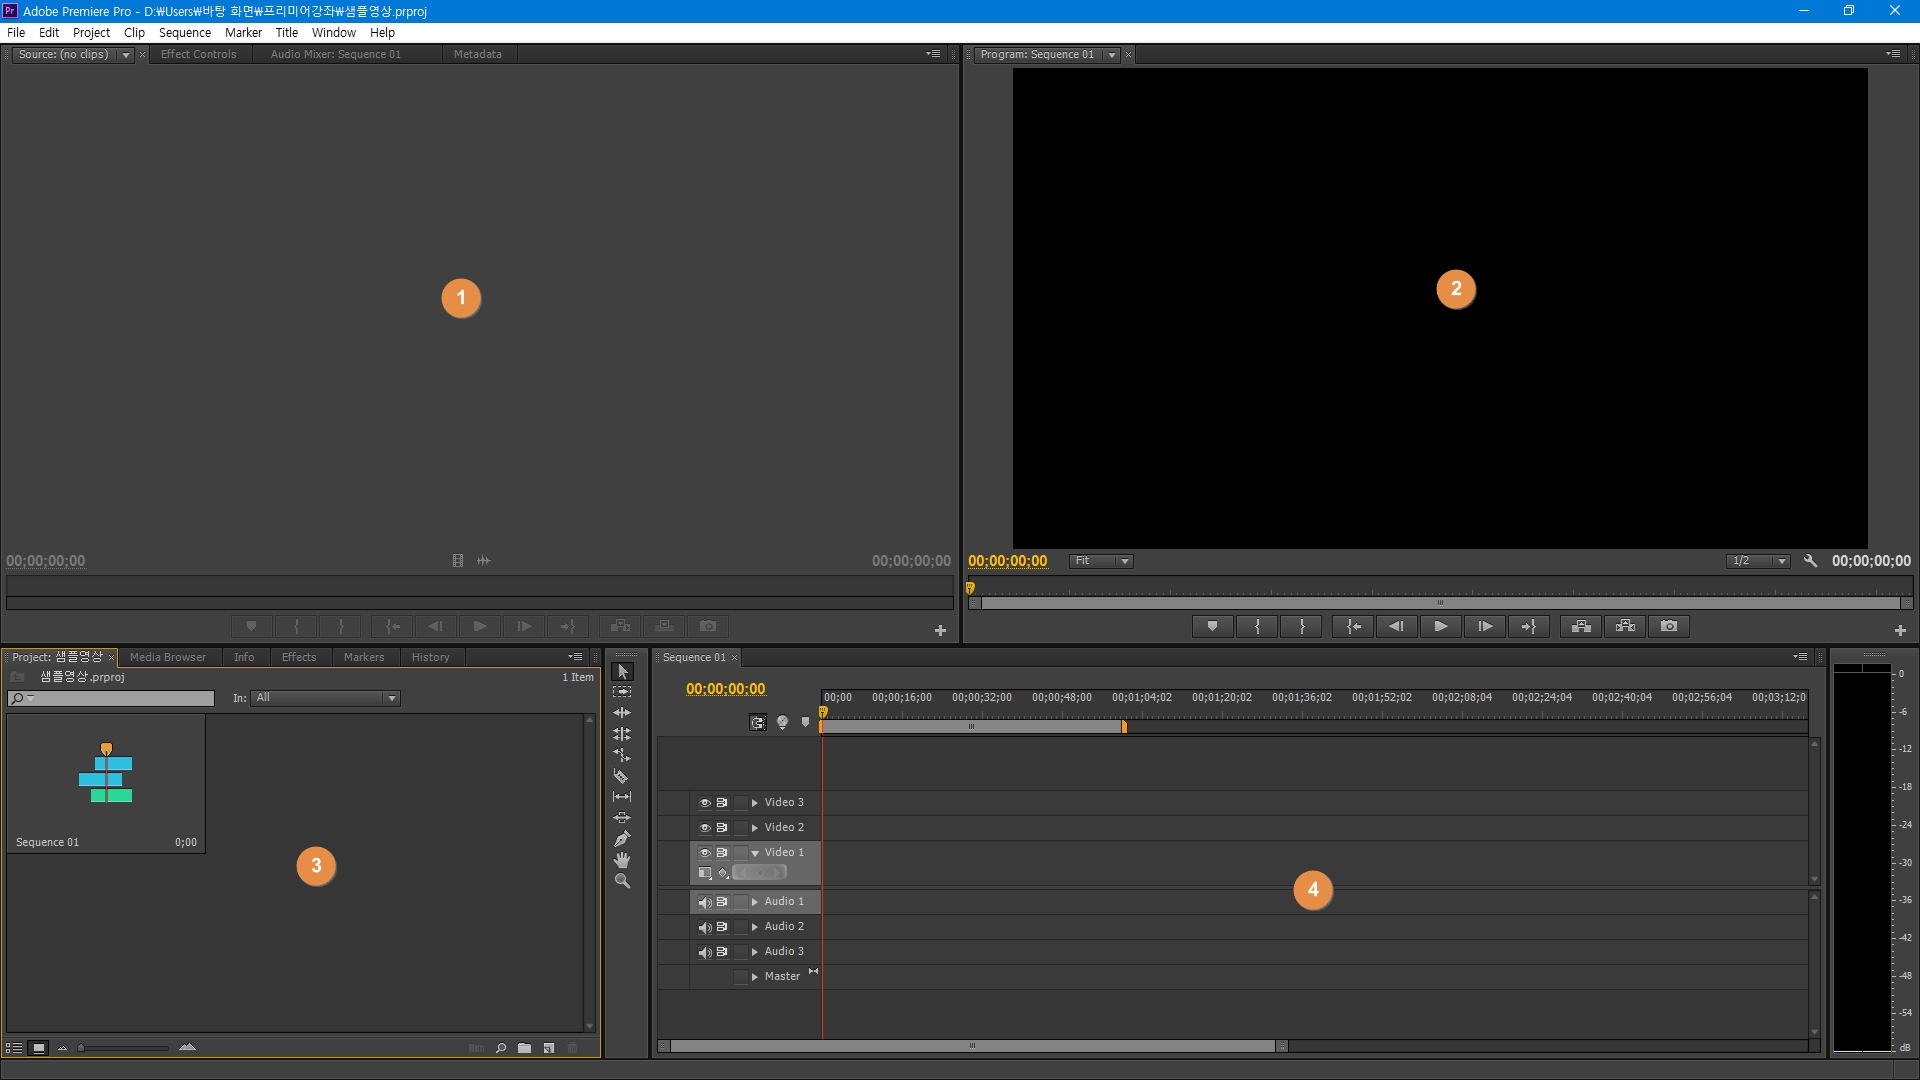
Task: Choose the Hand tool
Action: coord(621,860)
